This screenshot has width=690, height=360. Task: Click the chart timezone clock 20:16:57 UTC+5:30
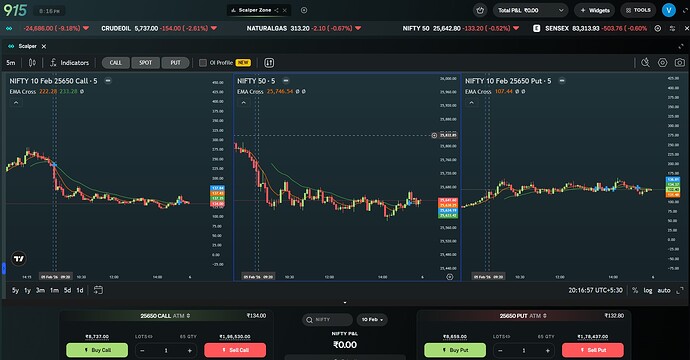coord(595,290)
